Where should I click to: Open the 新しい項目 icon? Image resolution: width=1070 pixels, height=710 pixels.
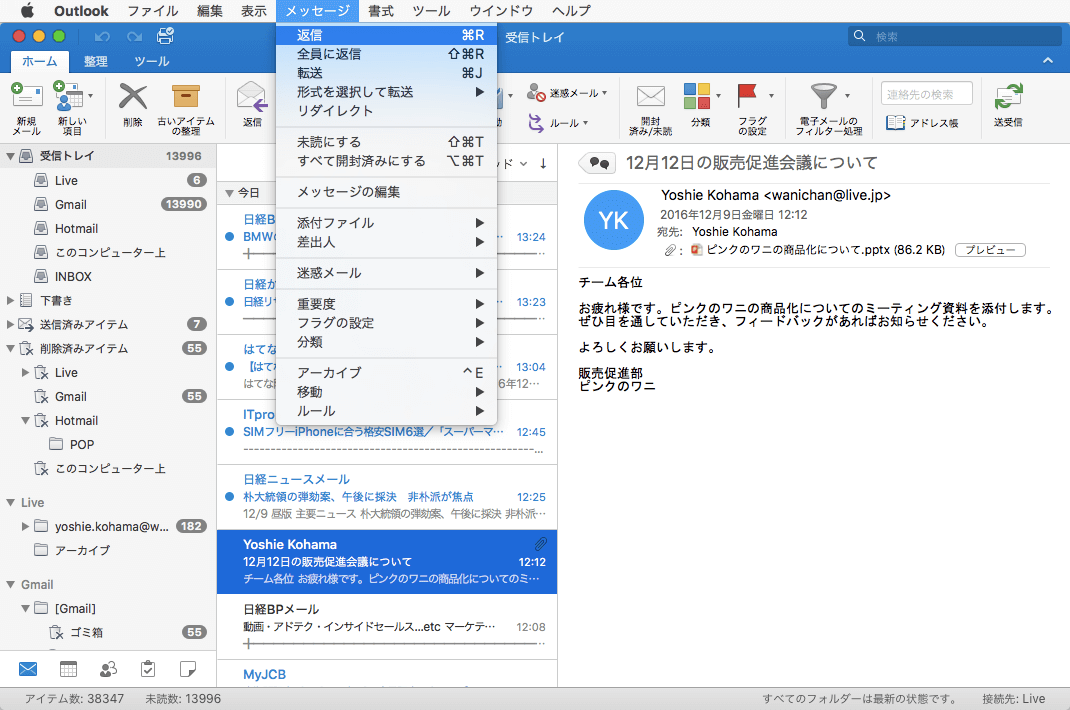68,96
